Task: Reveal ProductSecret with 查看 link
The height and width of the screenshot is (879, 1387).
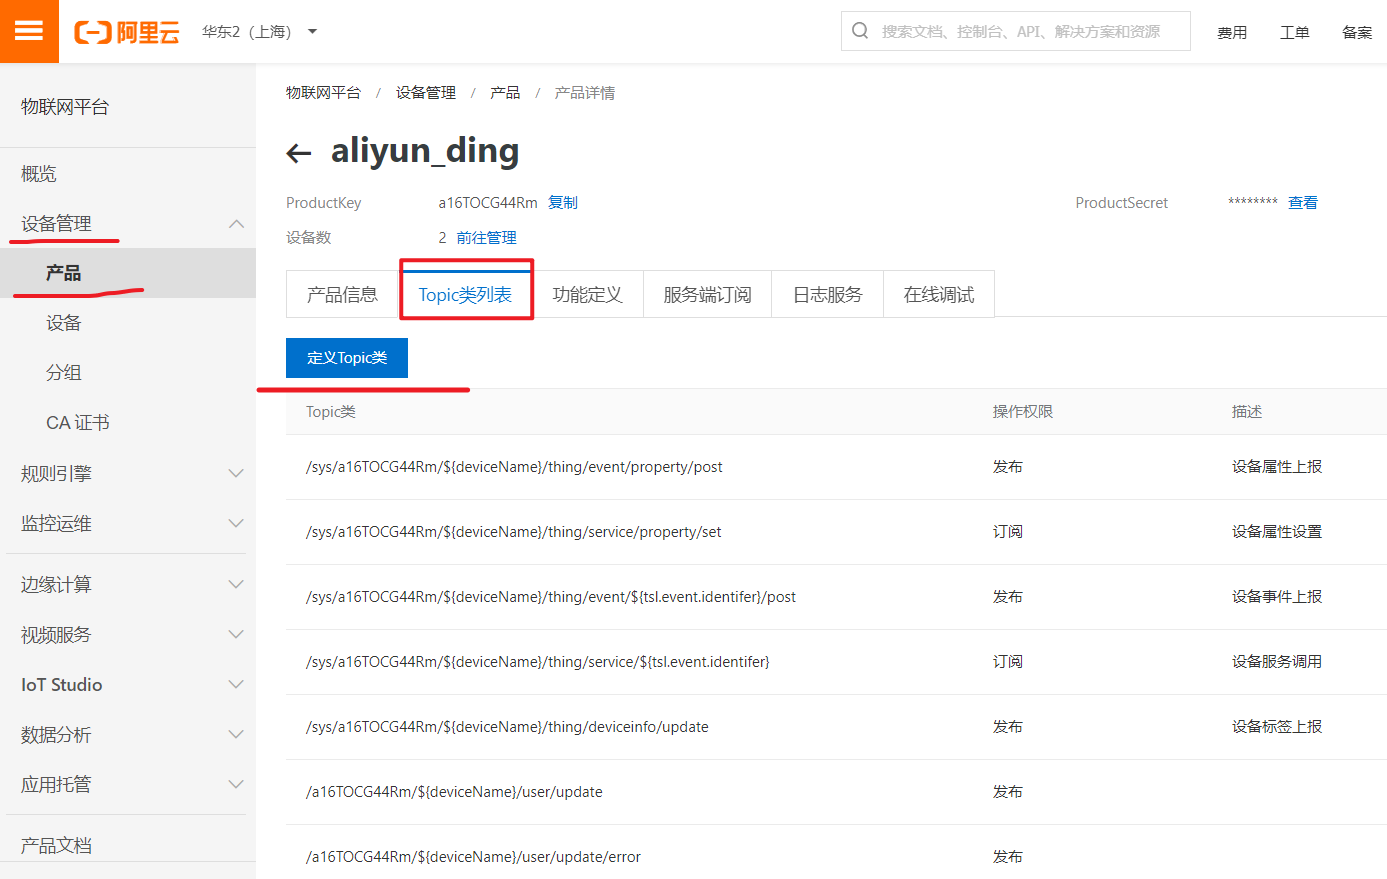Action: pyautogui.click(x=1303, y=202)
